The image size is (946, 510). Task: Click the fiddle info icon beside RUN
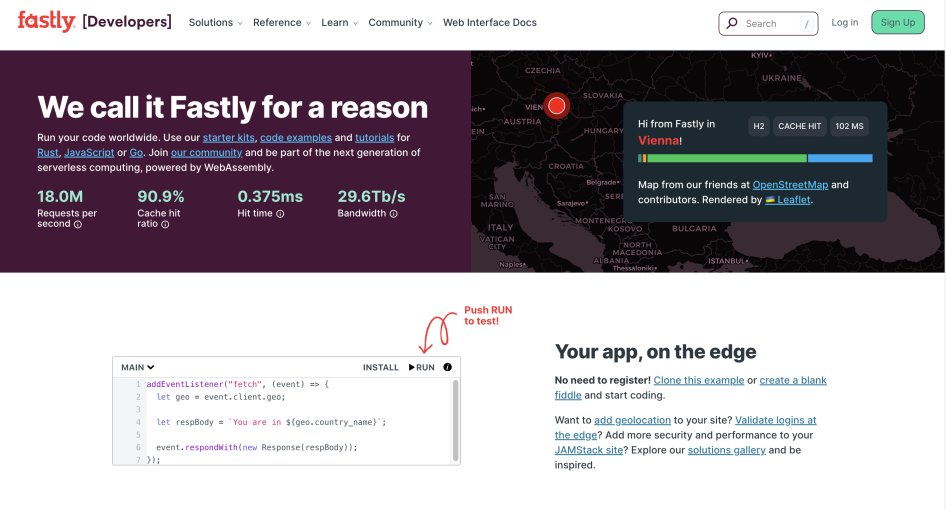(448, 367)
